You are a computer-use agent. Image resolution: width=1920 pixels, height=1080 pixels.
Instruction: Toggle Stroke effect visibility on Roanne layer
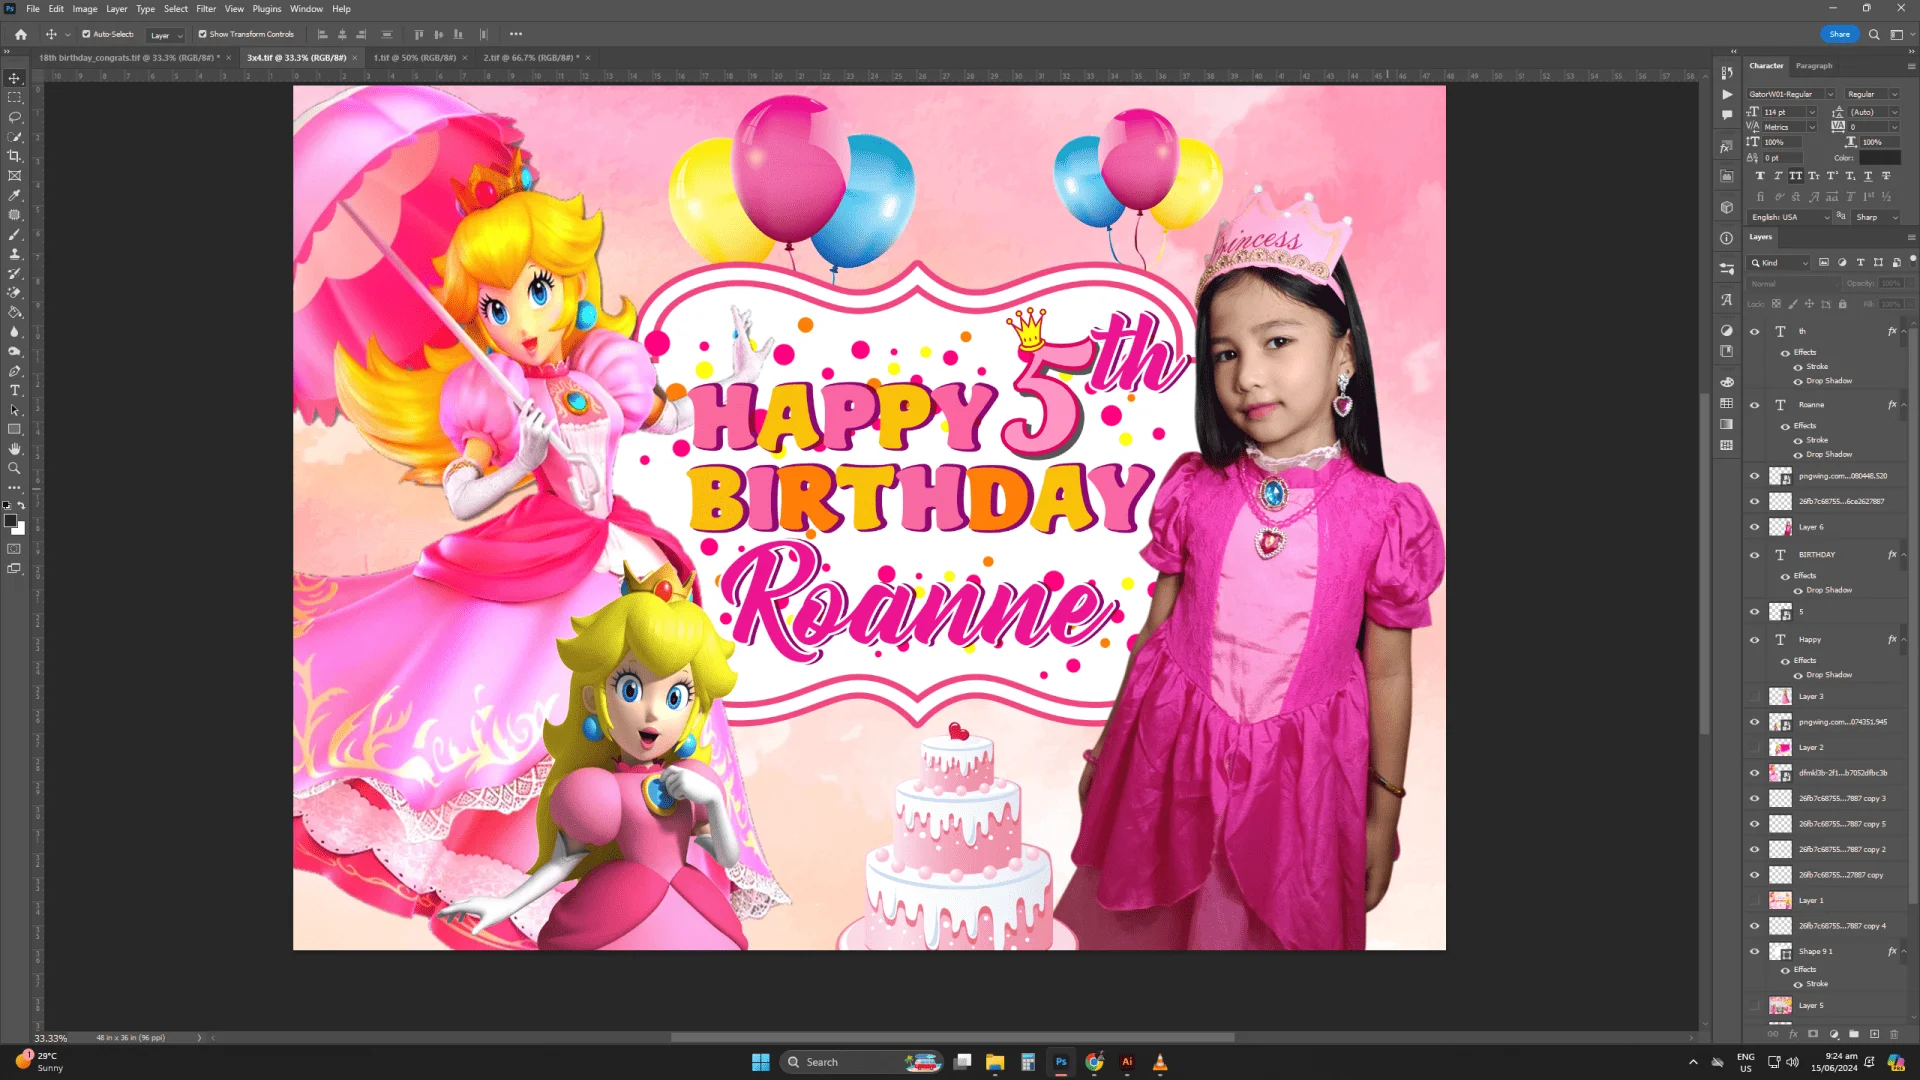[1798, 440]
